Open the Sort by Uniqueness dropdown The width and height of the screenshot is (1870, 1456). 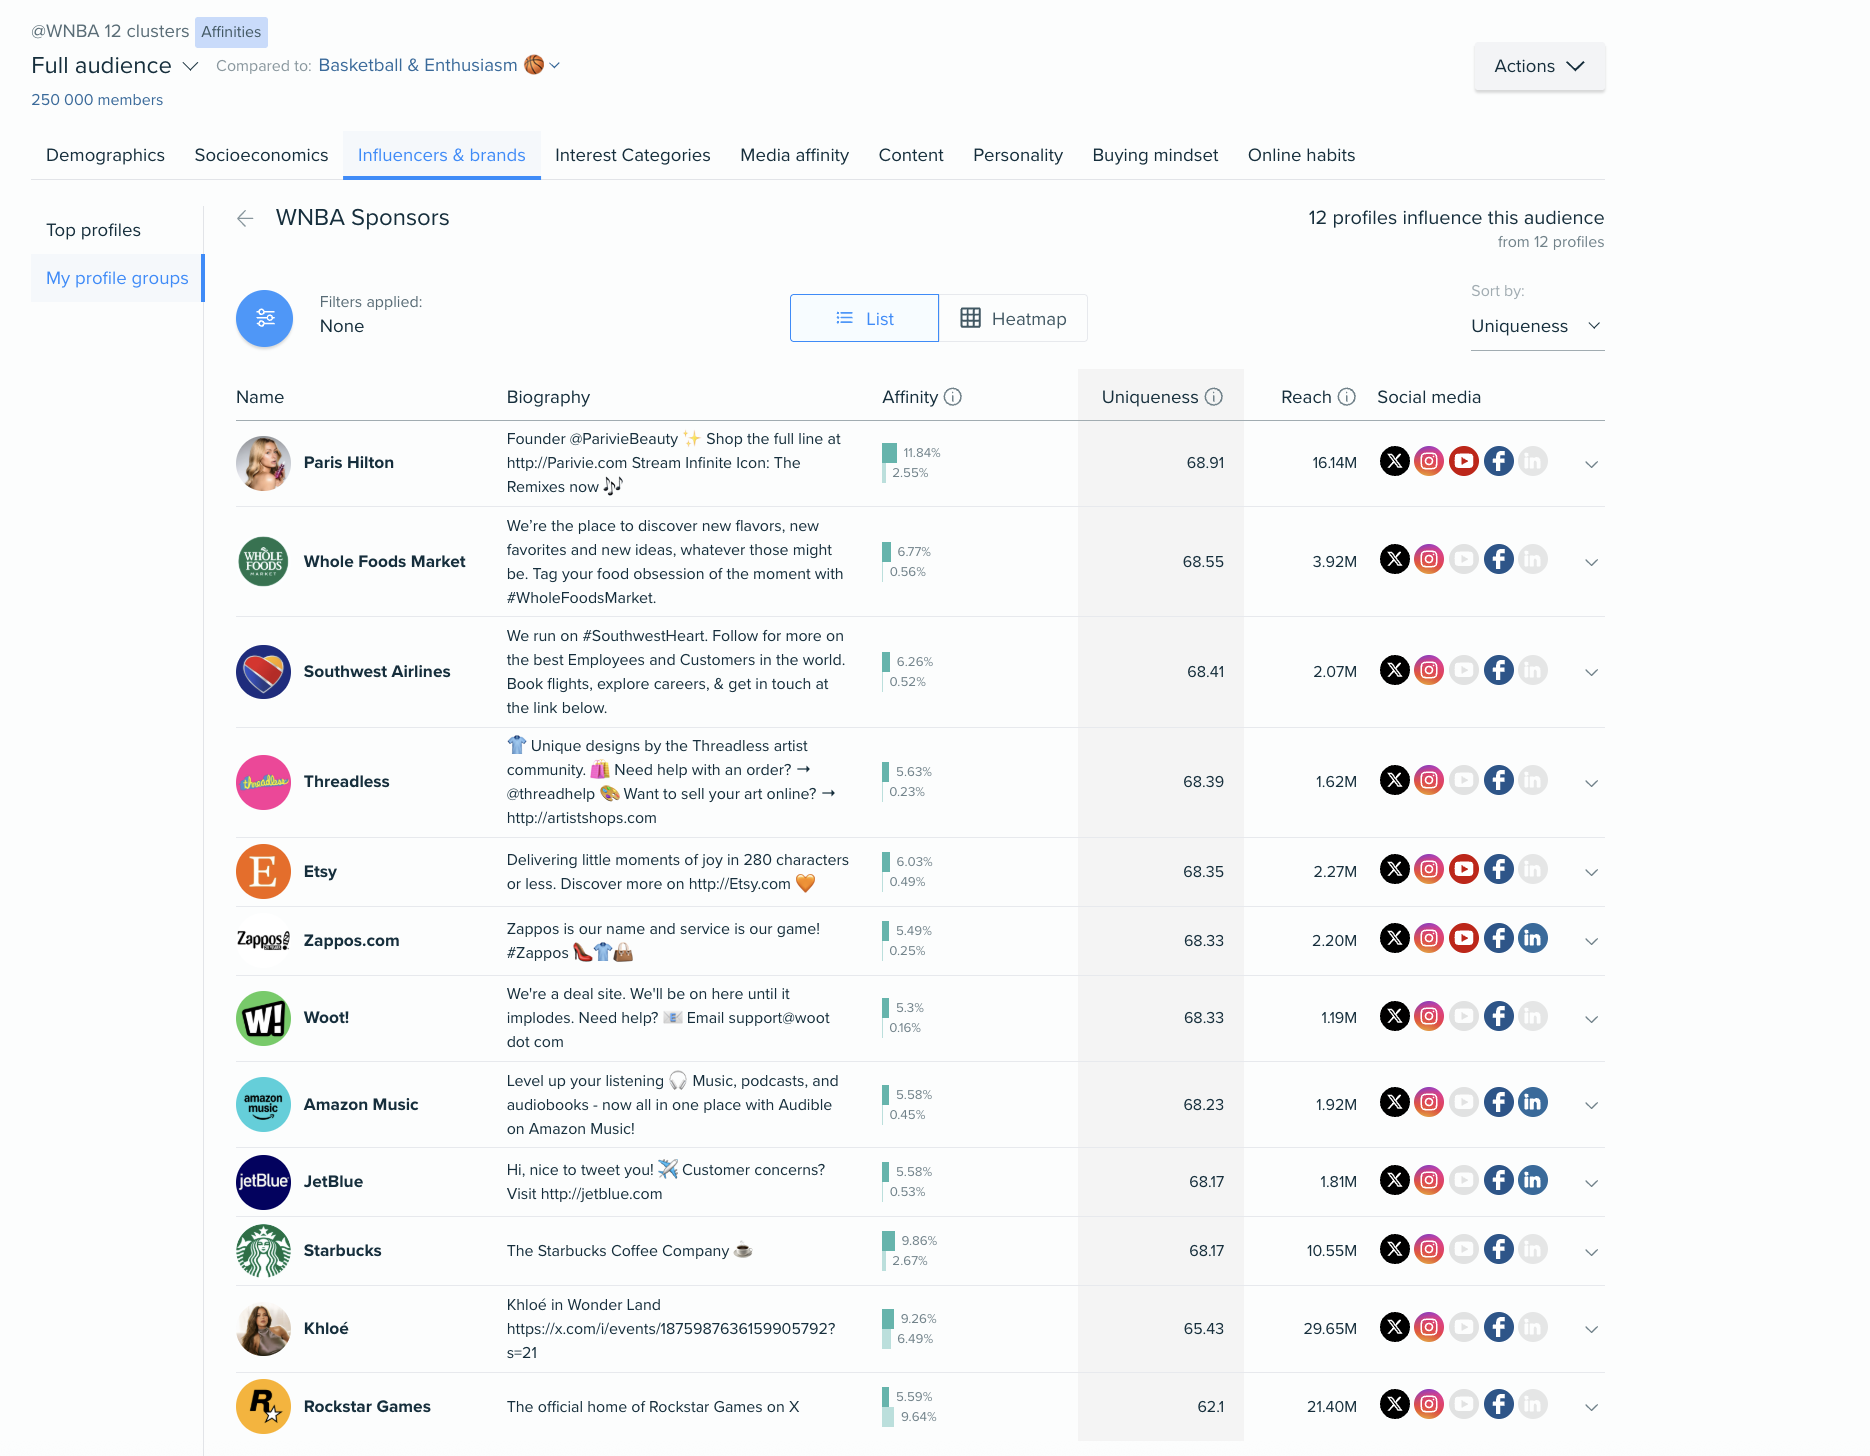click(1537, 326)
